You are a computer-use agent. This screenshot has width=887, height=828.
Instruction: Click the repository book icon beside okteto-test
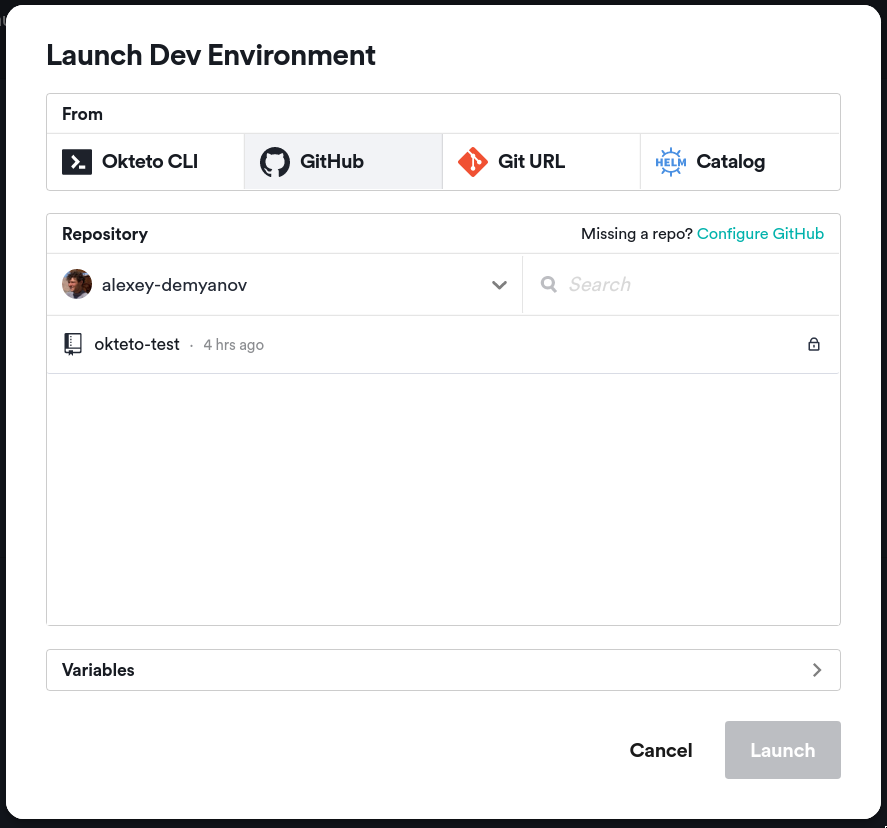coord(73,344)
